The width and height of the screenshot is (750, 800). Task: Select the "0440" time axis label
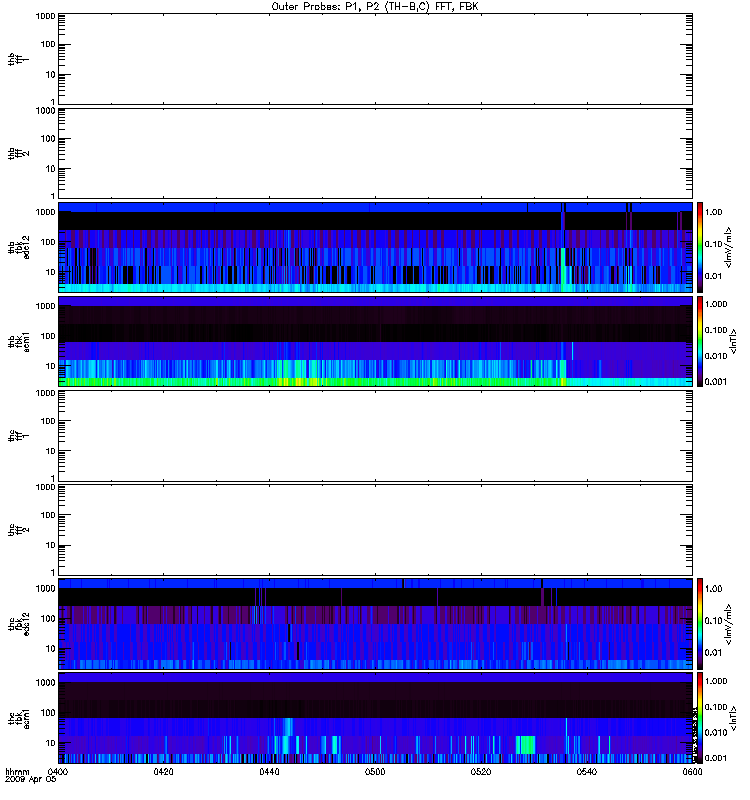(x=269, y=772)
